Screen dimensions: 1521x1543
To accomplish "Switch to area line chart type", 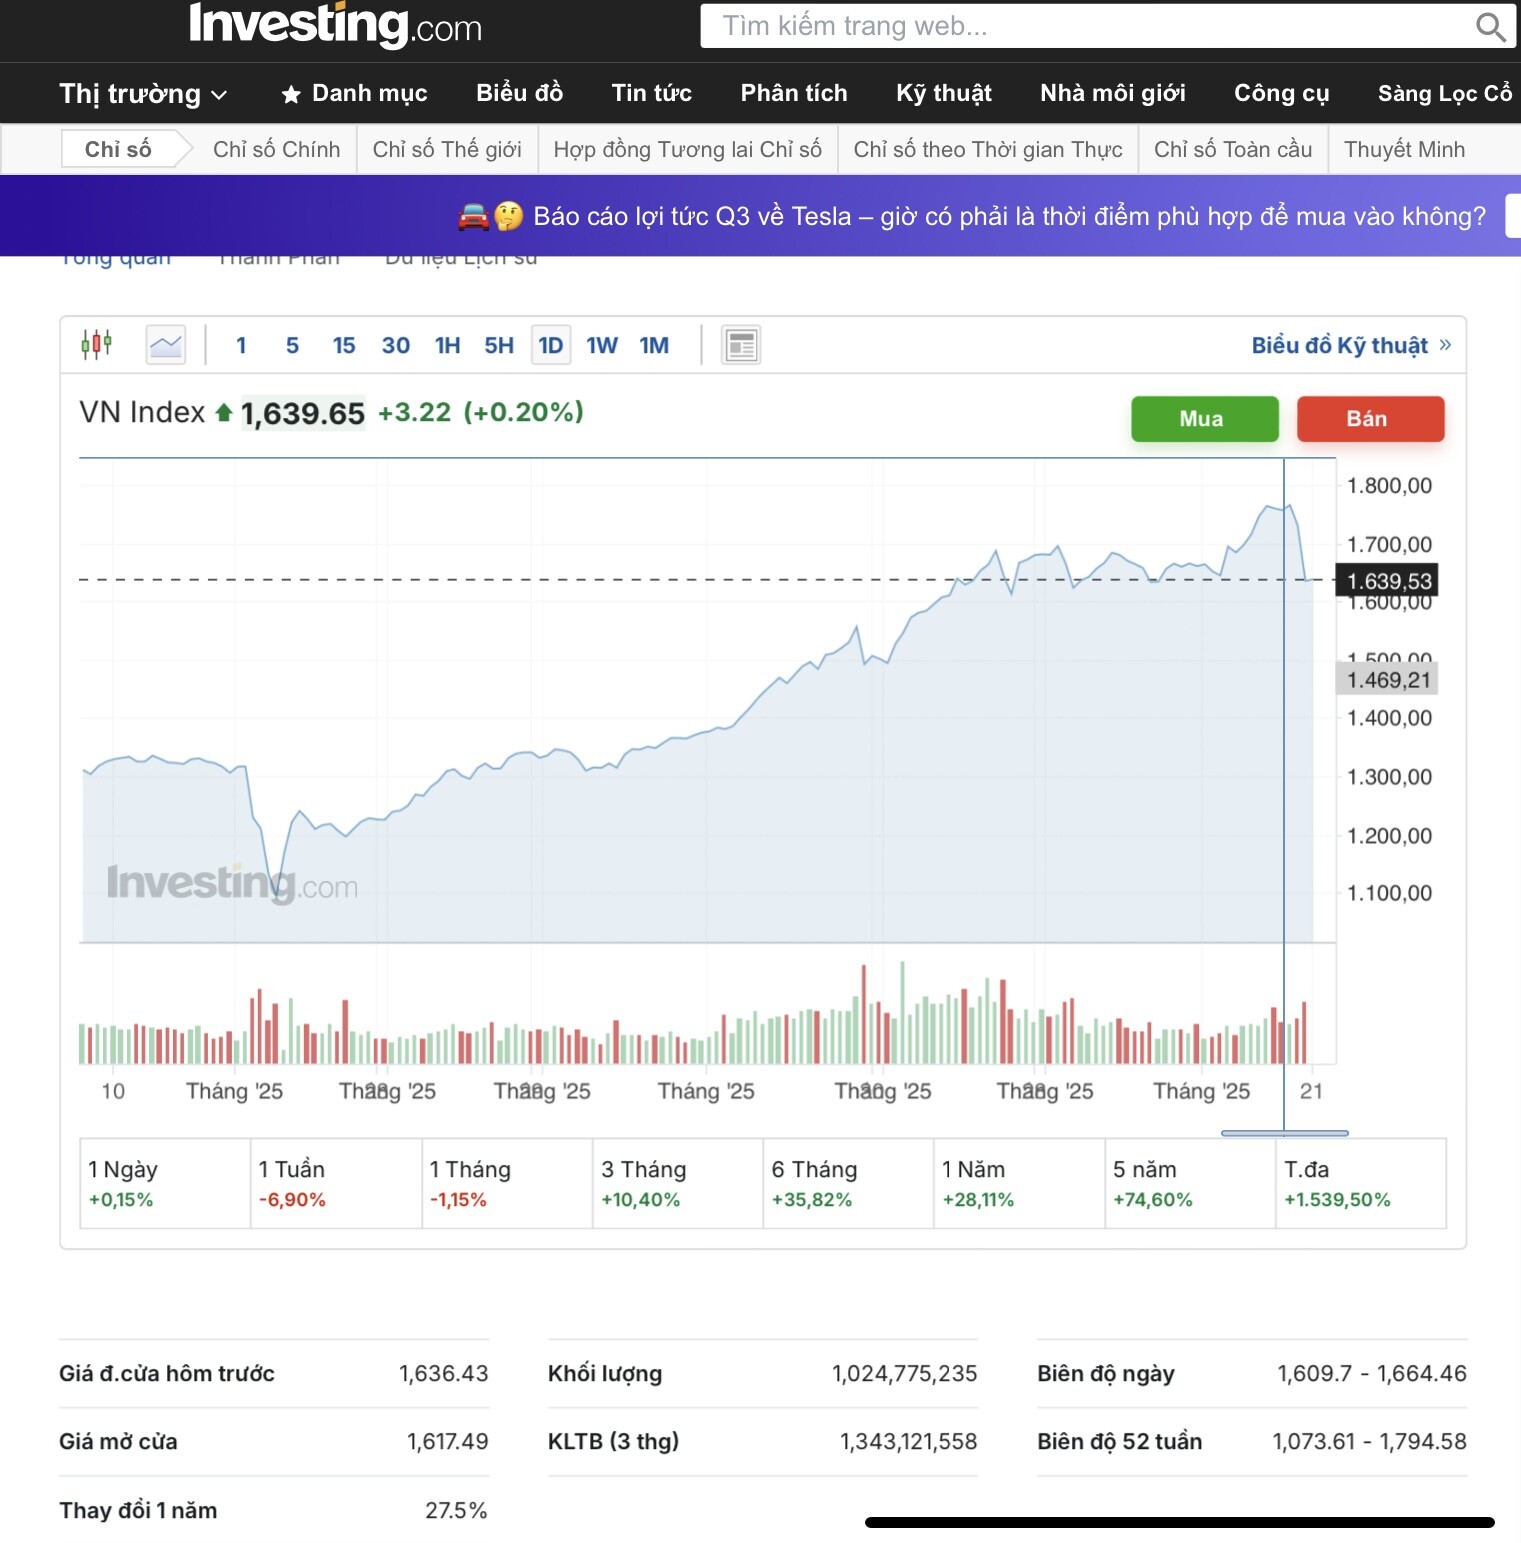I will click(x=166, y=345).
